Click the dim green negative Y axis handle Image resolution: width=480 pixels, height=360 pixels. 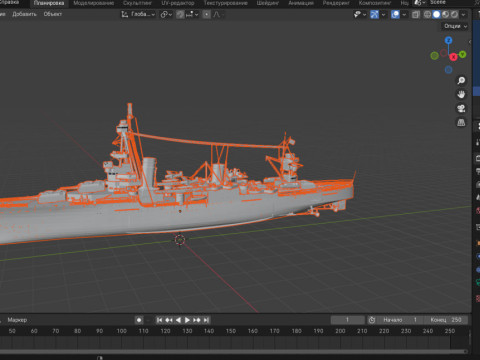[434, 56]
